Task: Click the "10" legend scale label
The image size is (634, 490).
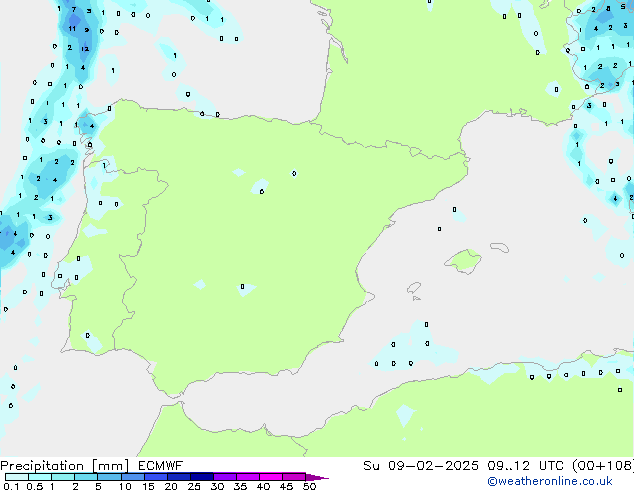Action: (125, 486)
